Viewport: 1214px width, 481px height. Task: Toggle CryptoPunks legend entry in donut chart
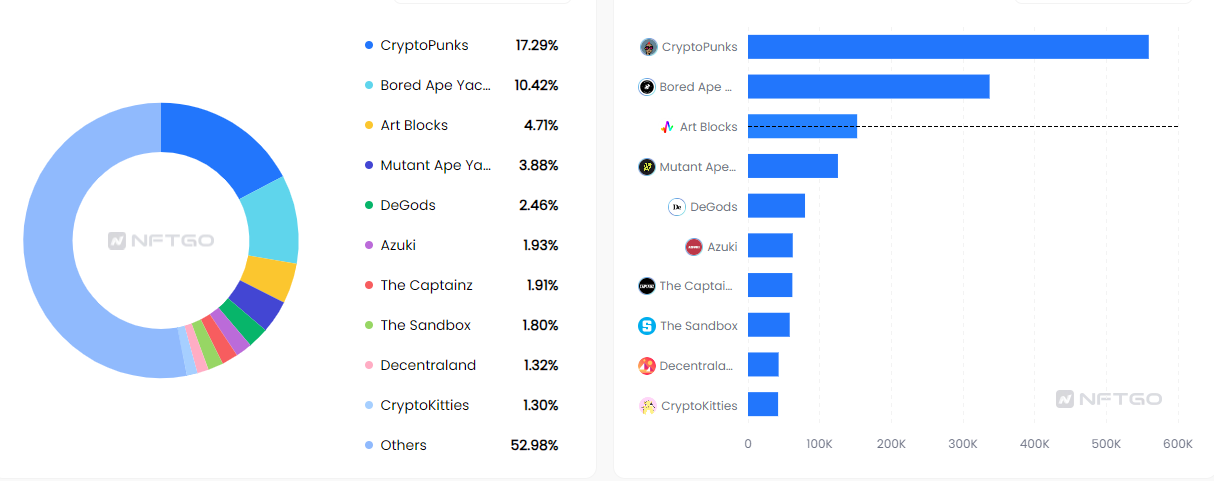[x=424, y=45]
